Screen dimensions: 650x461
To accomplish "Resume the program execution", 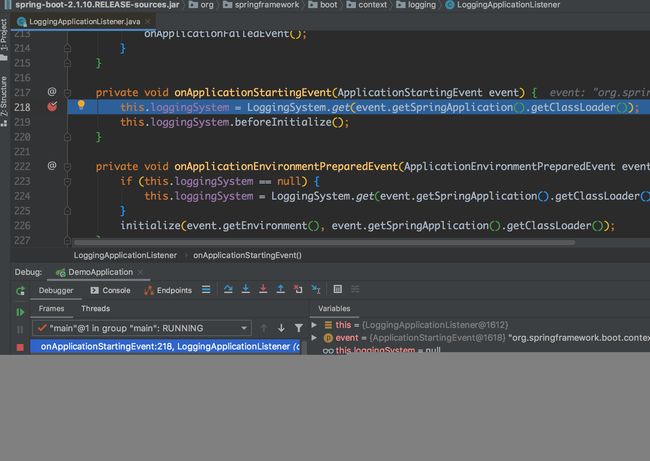I will click(x=20, y=312).
